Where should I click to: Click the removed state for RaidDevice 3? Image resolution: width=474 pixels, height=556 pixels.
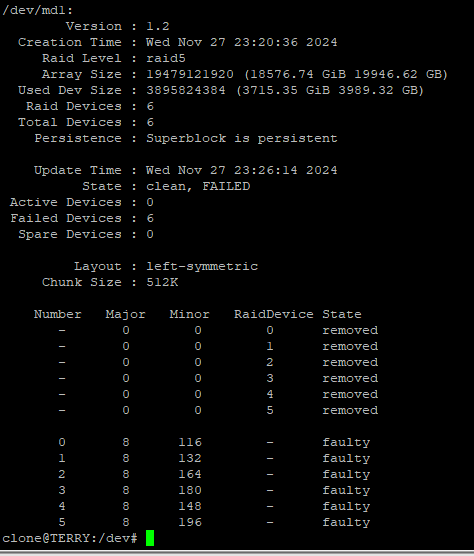tap(350, 378)
